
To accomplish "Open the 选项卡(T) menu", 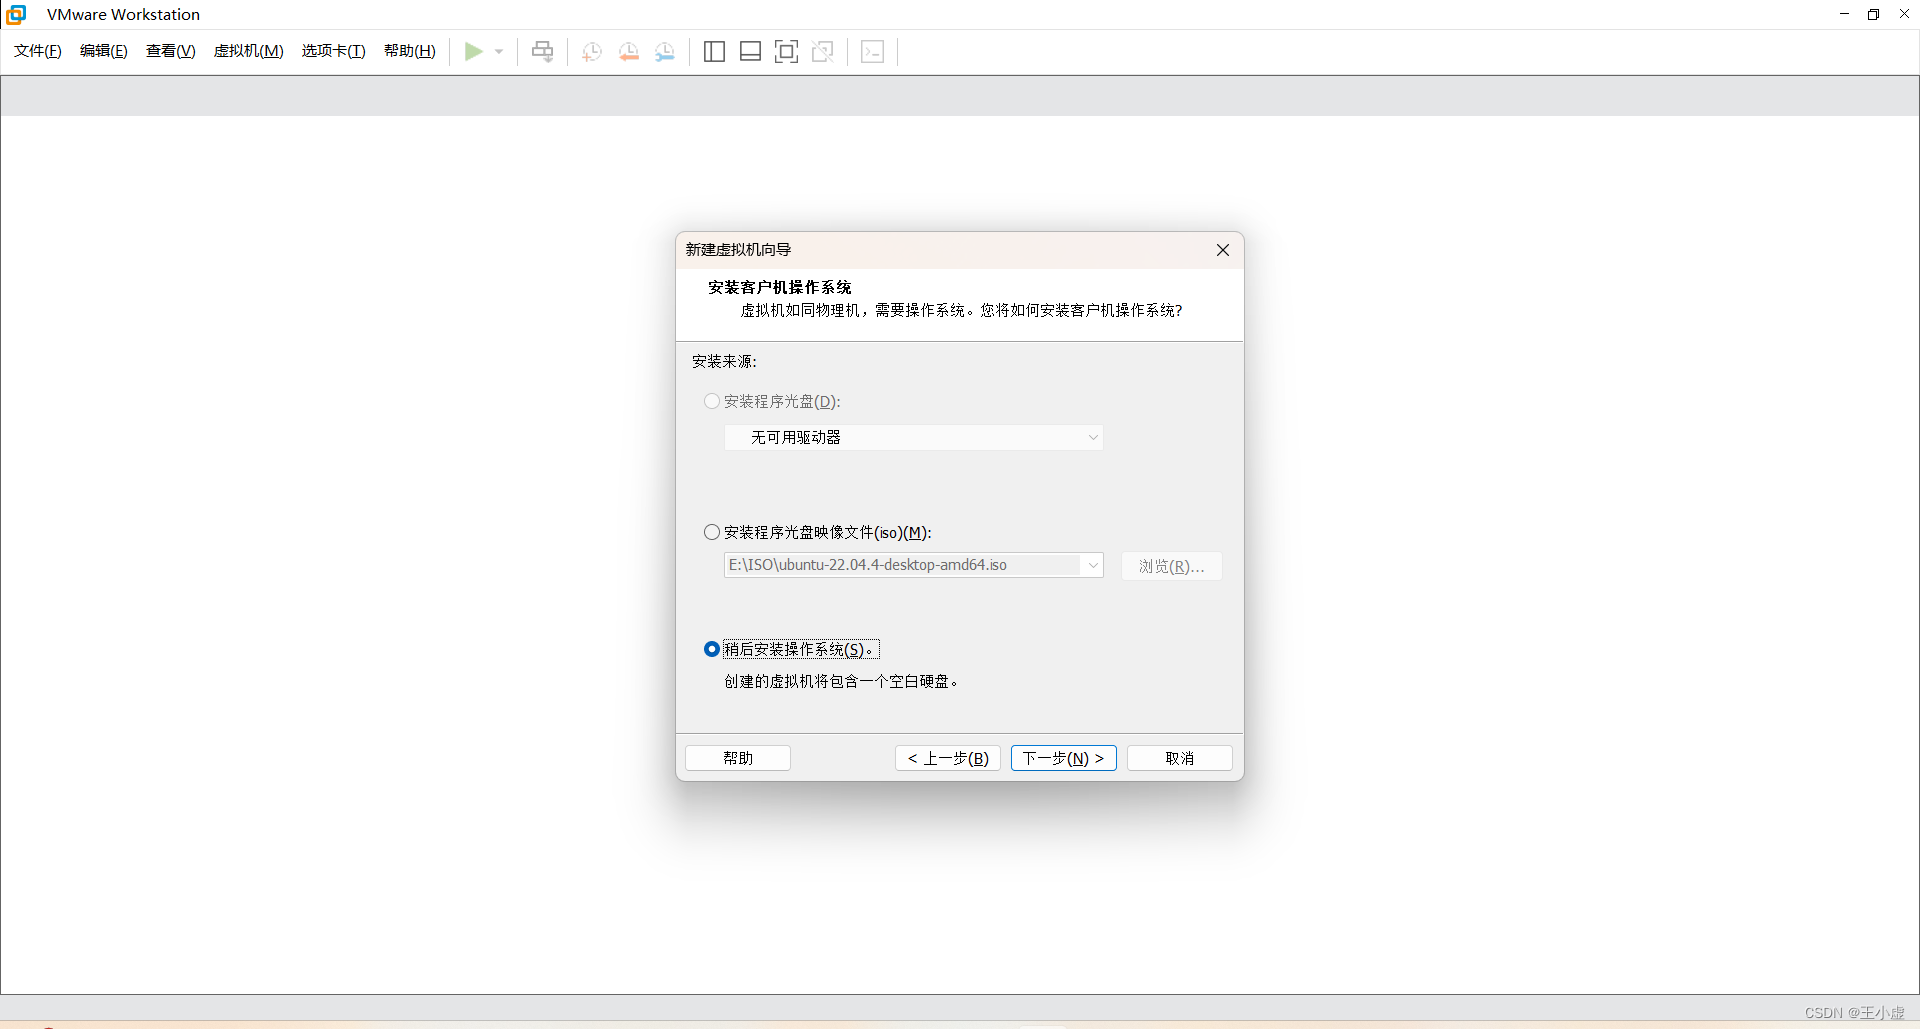I will 334,51.
